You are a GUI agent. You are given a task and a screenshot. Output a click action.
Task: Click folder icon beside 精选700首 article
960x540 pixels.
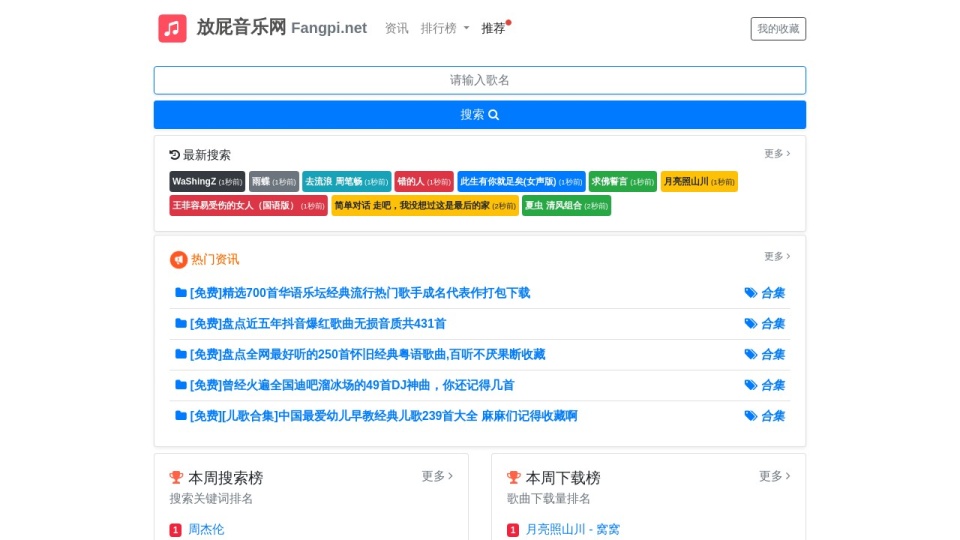click(181, 292)
